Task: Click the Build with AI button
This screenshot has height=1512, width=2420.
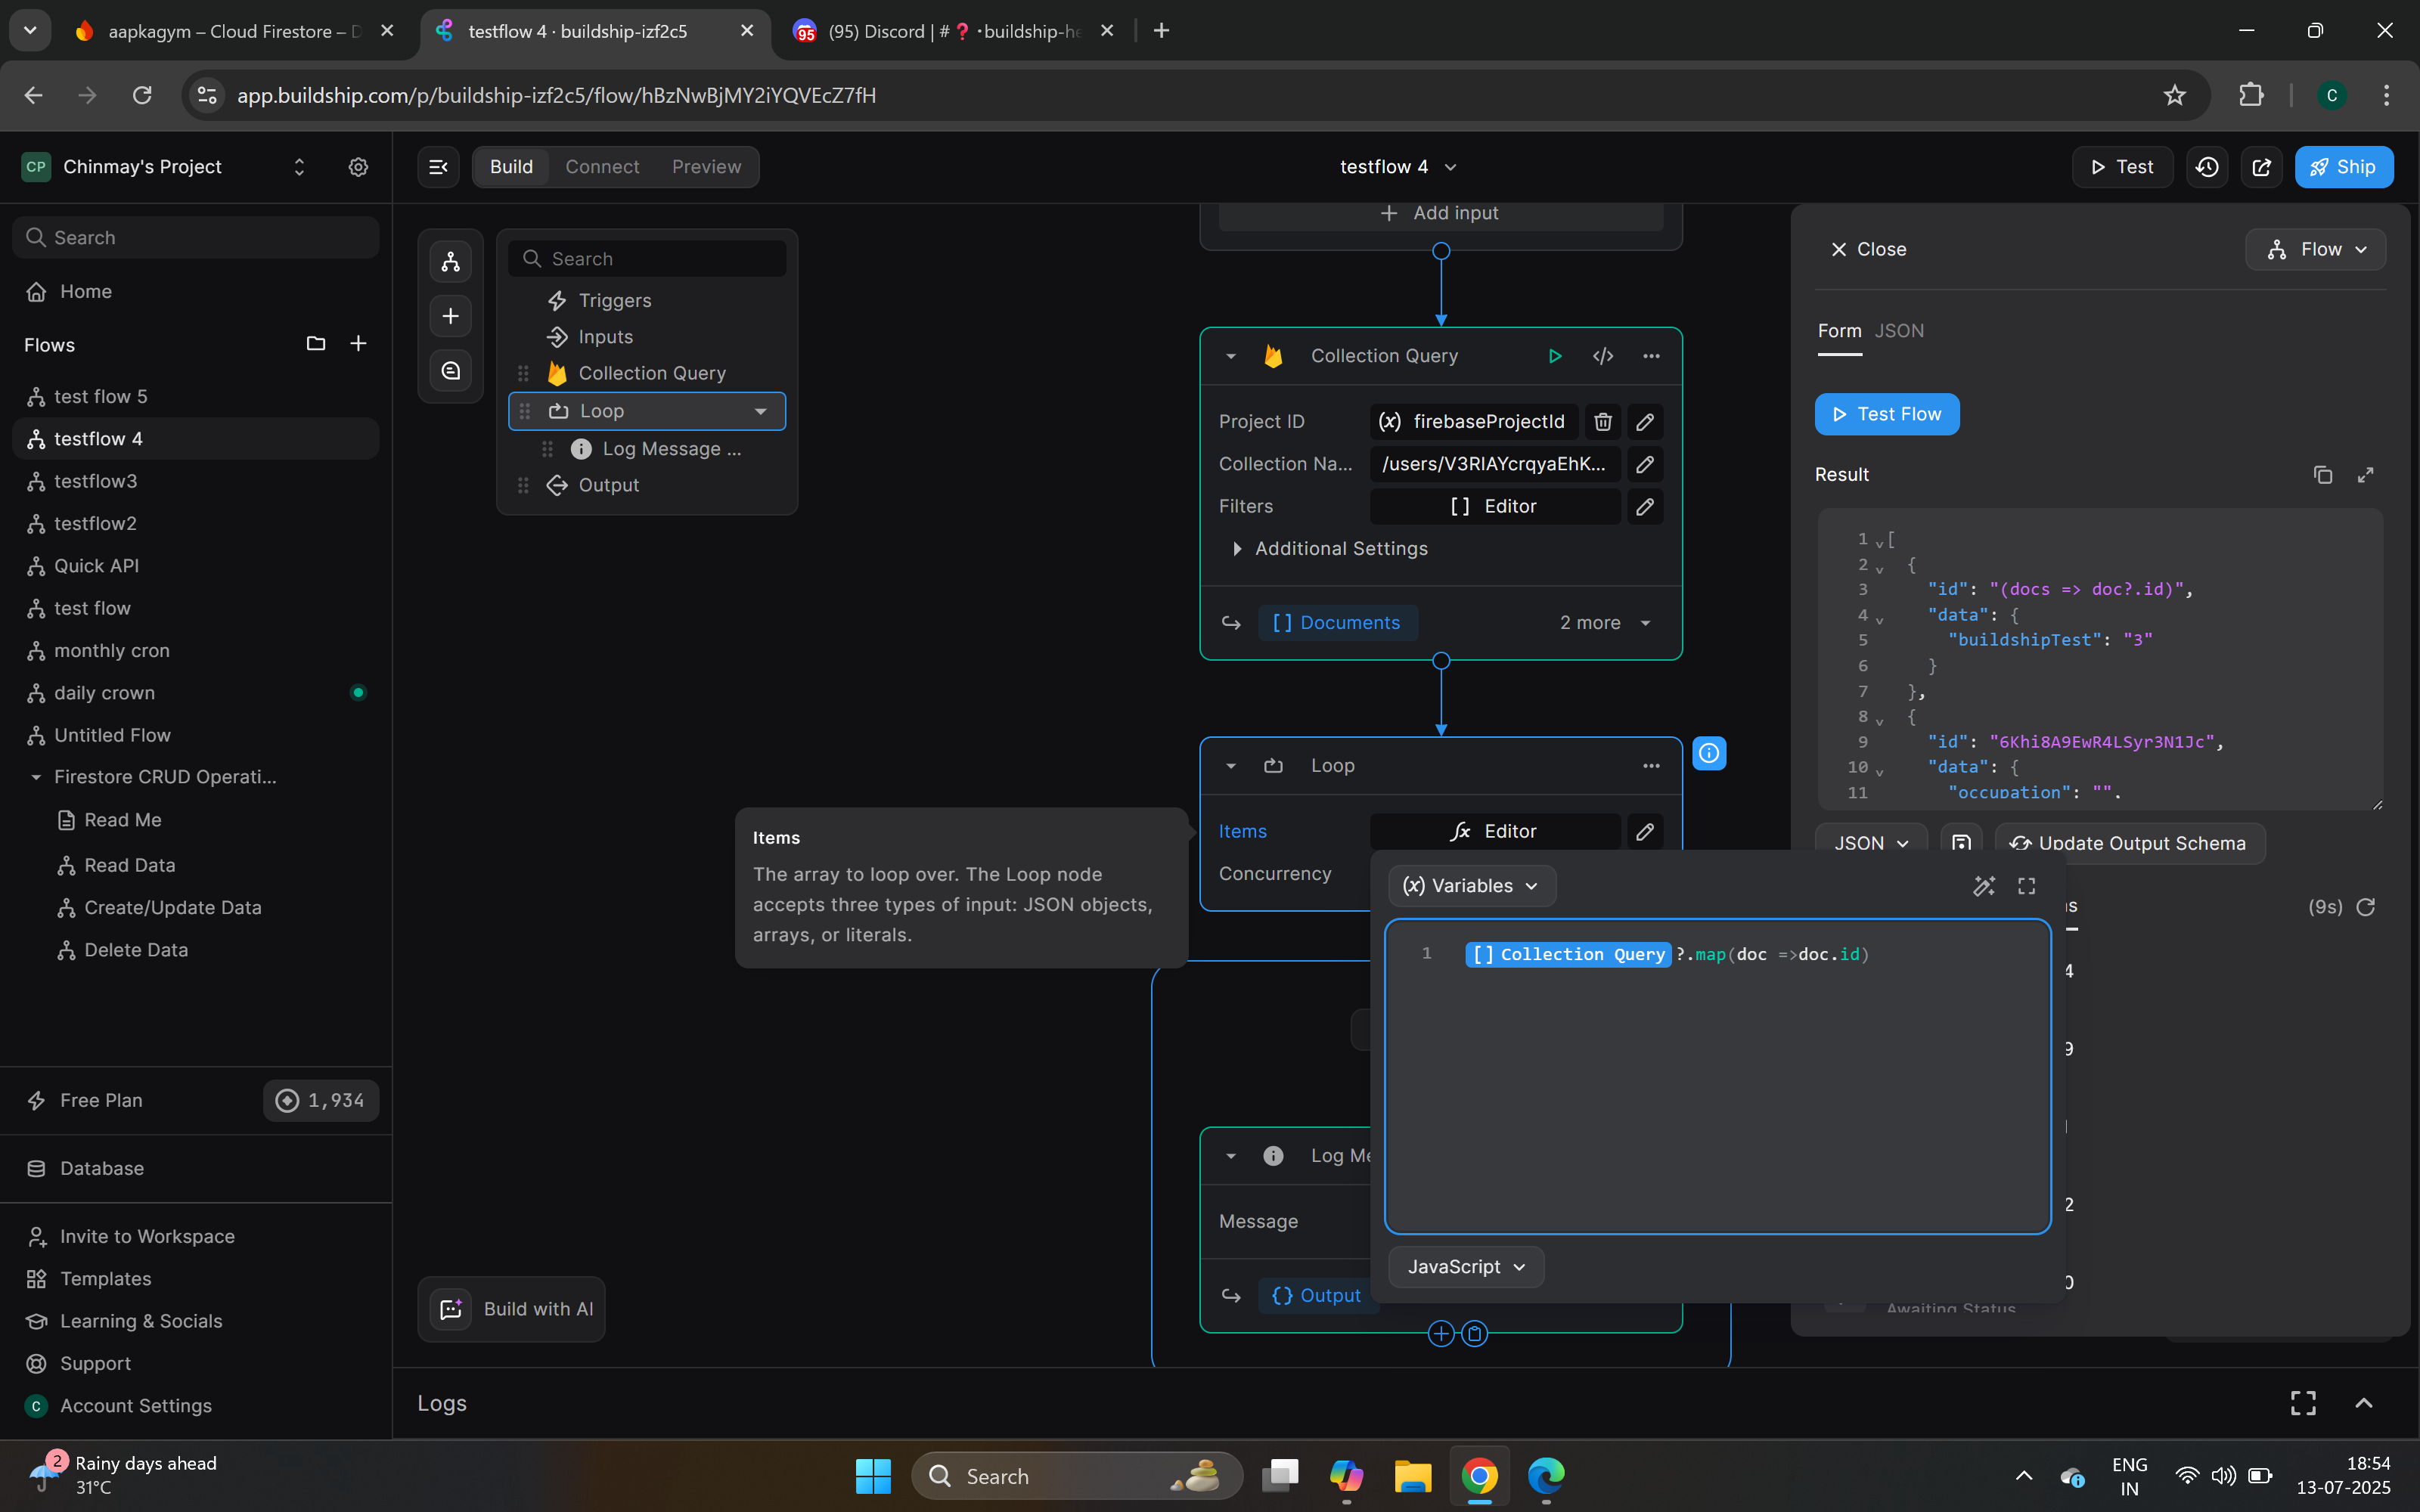Action: [511, 1309]
